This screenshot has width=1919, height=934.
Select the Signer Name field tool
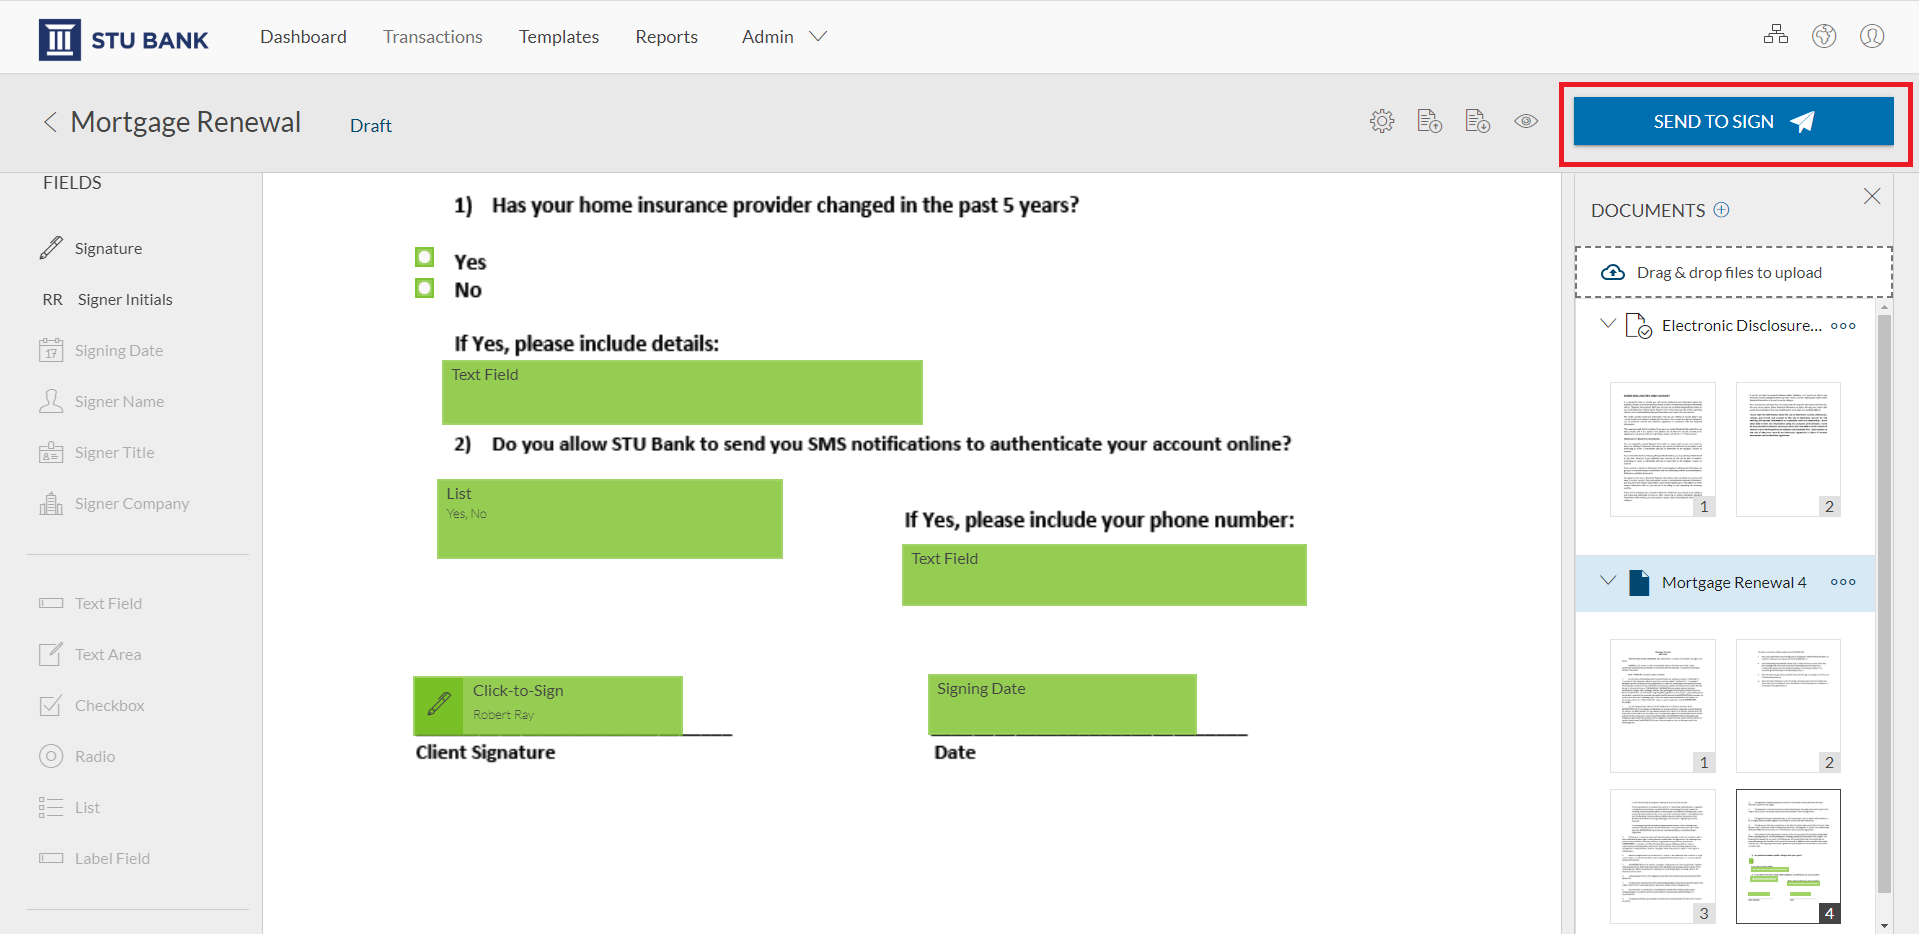(x=101, y=401)
